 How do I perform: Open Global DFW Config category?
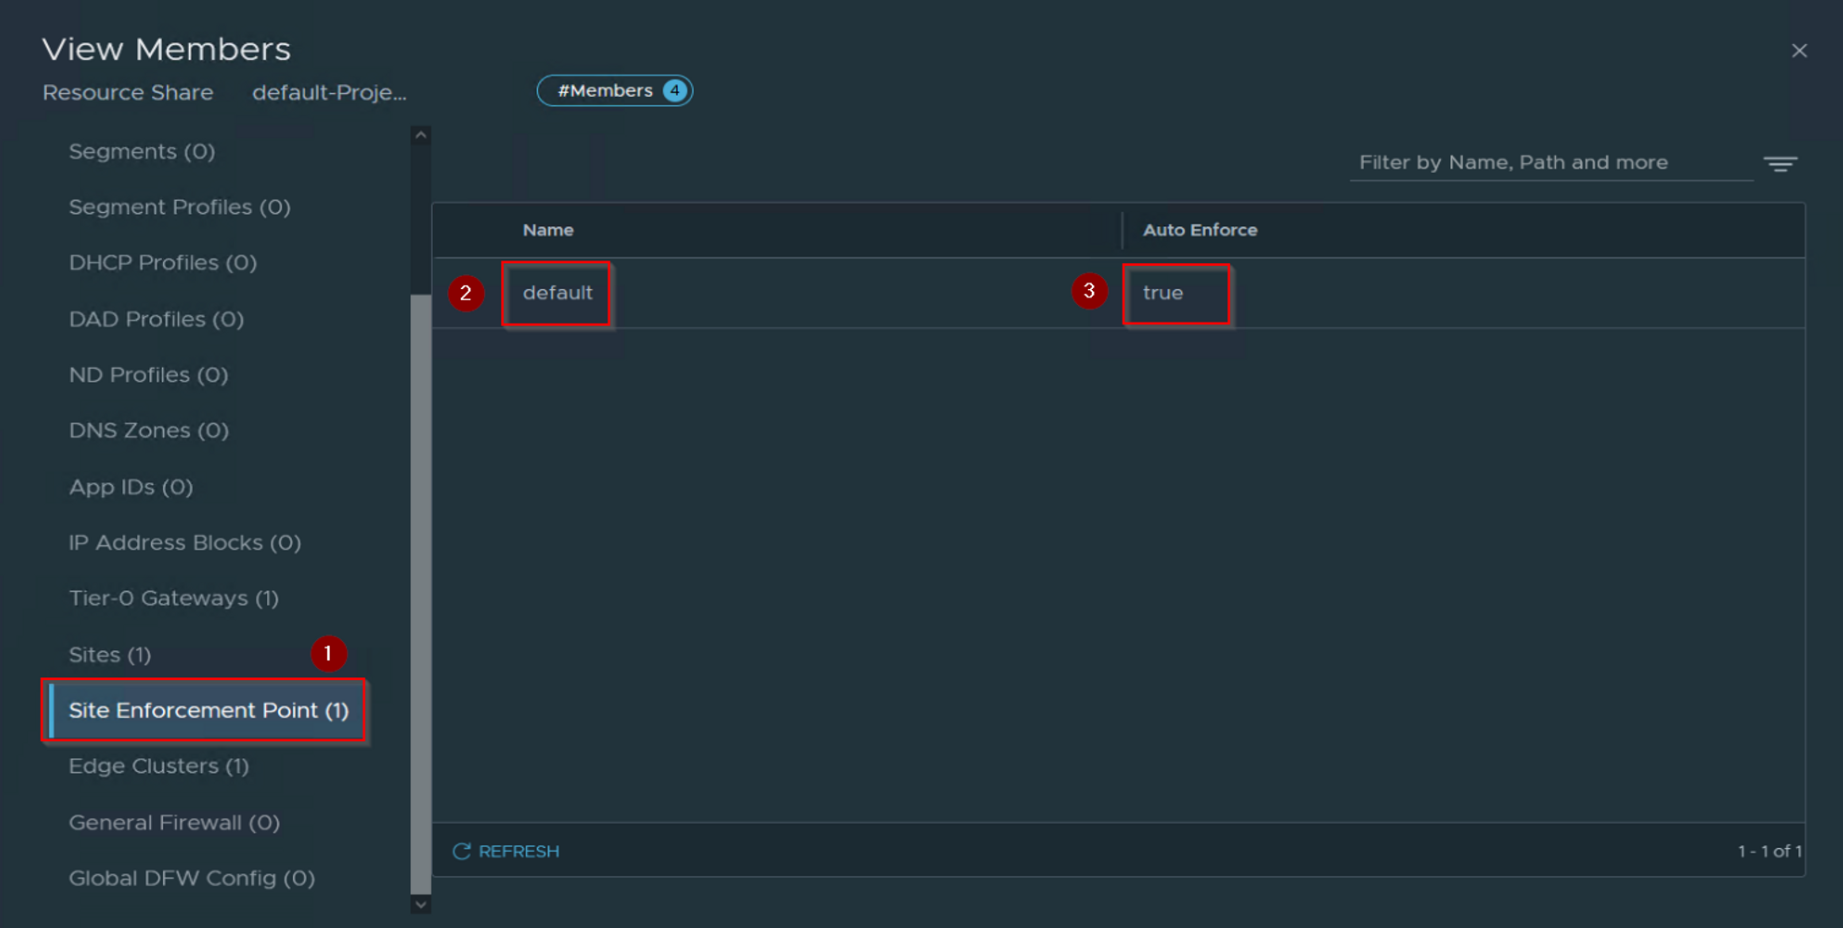click(191, 878)
